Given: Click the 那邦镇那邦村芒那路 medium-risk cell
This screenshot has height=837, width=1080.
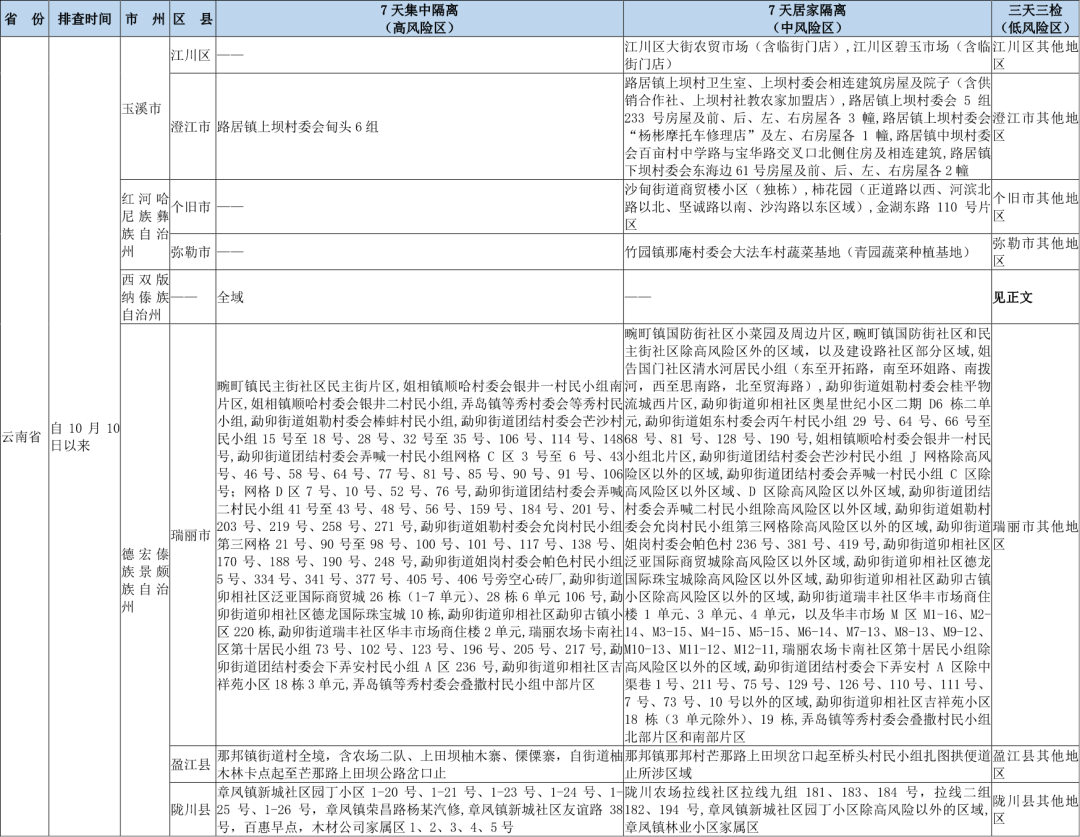Looking at the screenshot, I should 807,764.
